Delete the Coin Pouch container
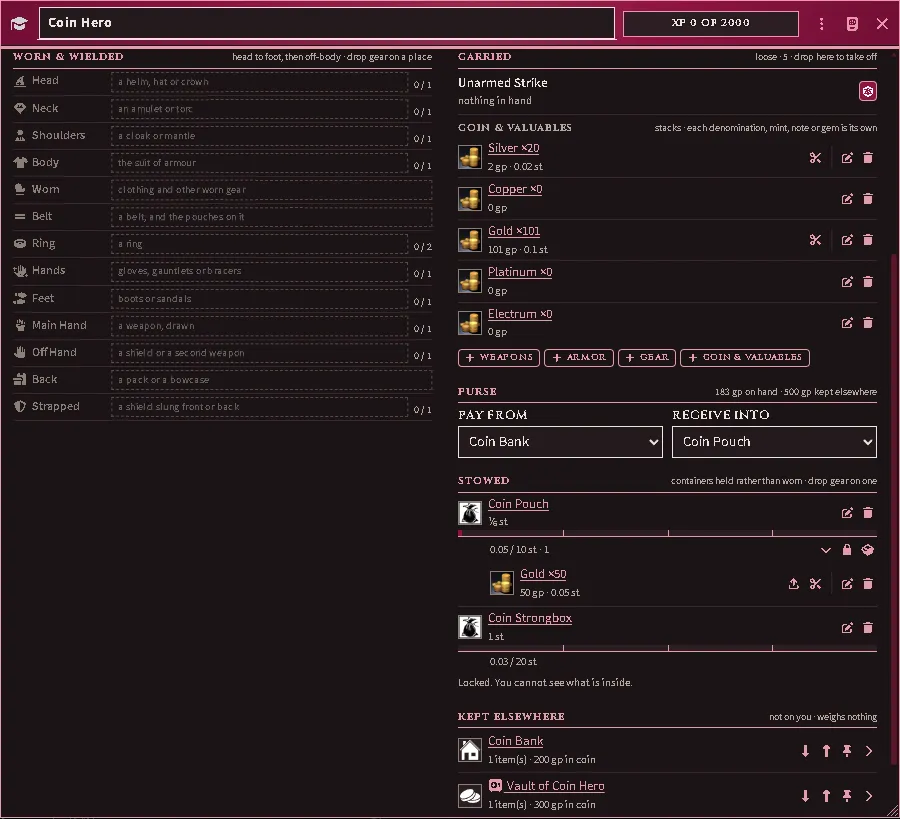 tap(868, 513)
